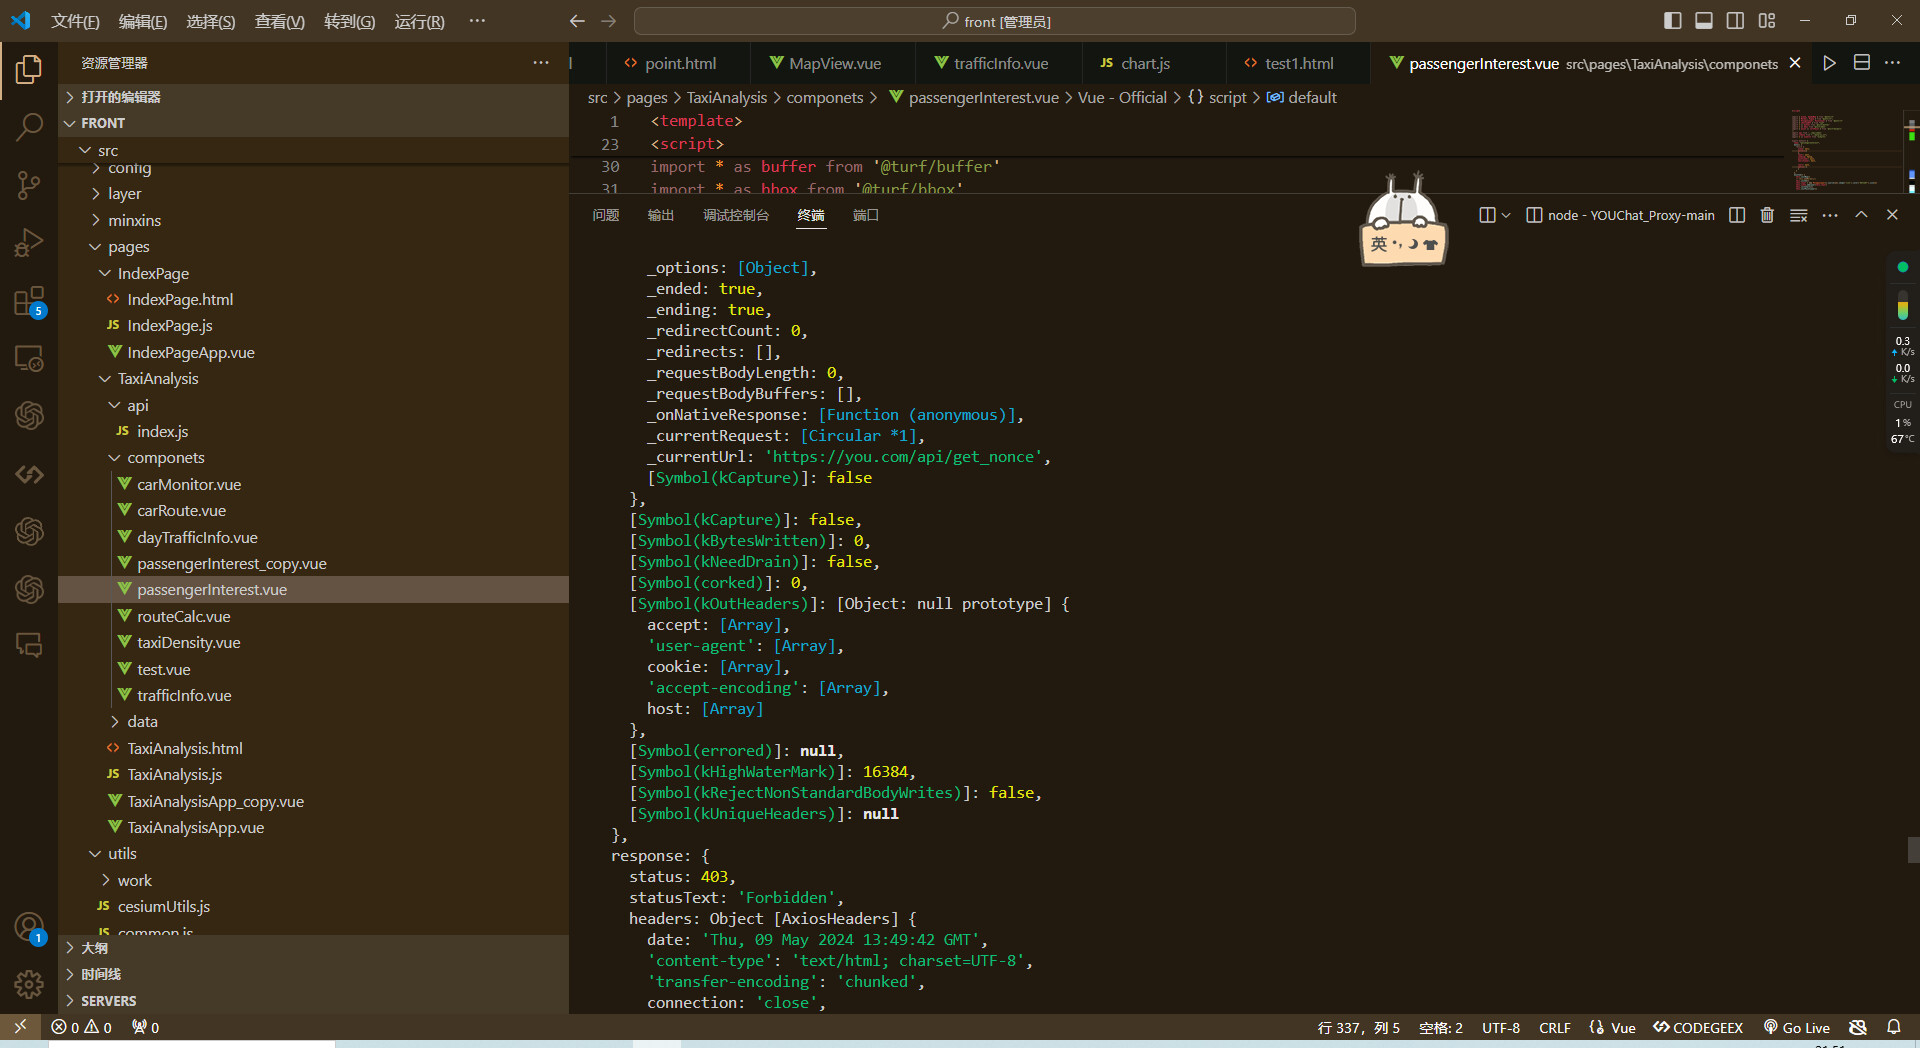Run the file with play icon

coord(1829,63)
